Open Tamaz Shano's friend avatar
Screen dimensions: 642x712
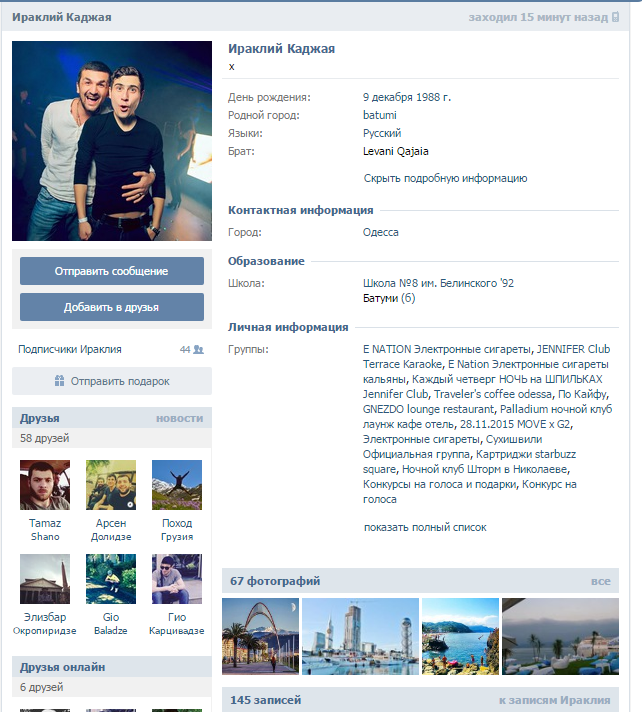click(x=45, y=485)
